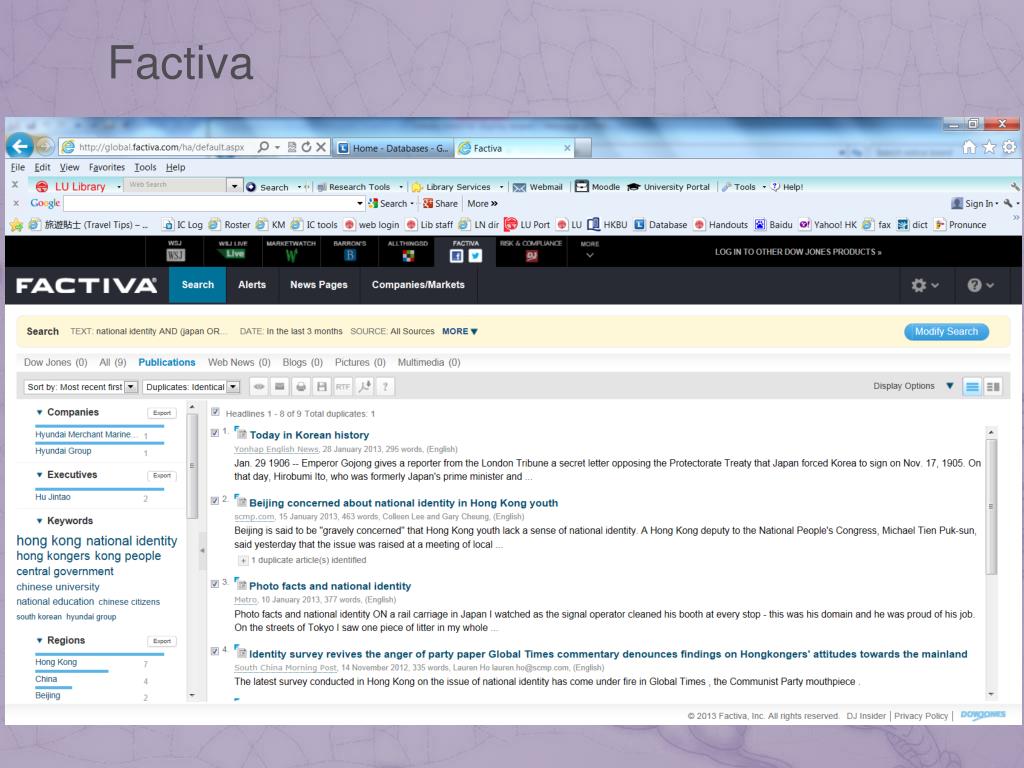Image resolution: width=1024 pixels, height=768 pixels.
Task: Switch to headline list view icon
Action: coord(972,387)
